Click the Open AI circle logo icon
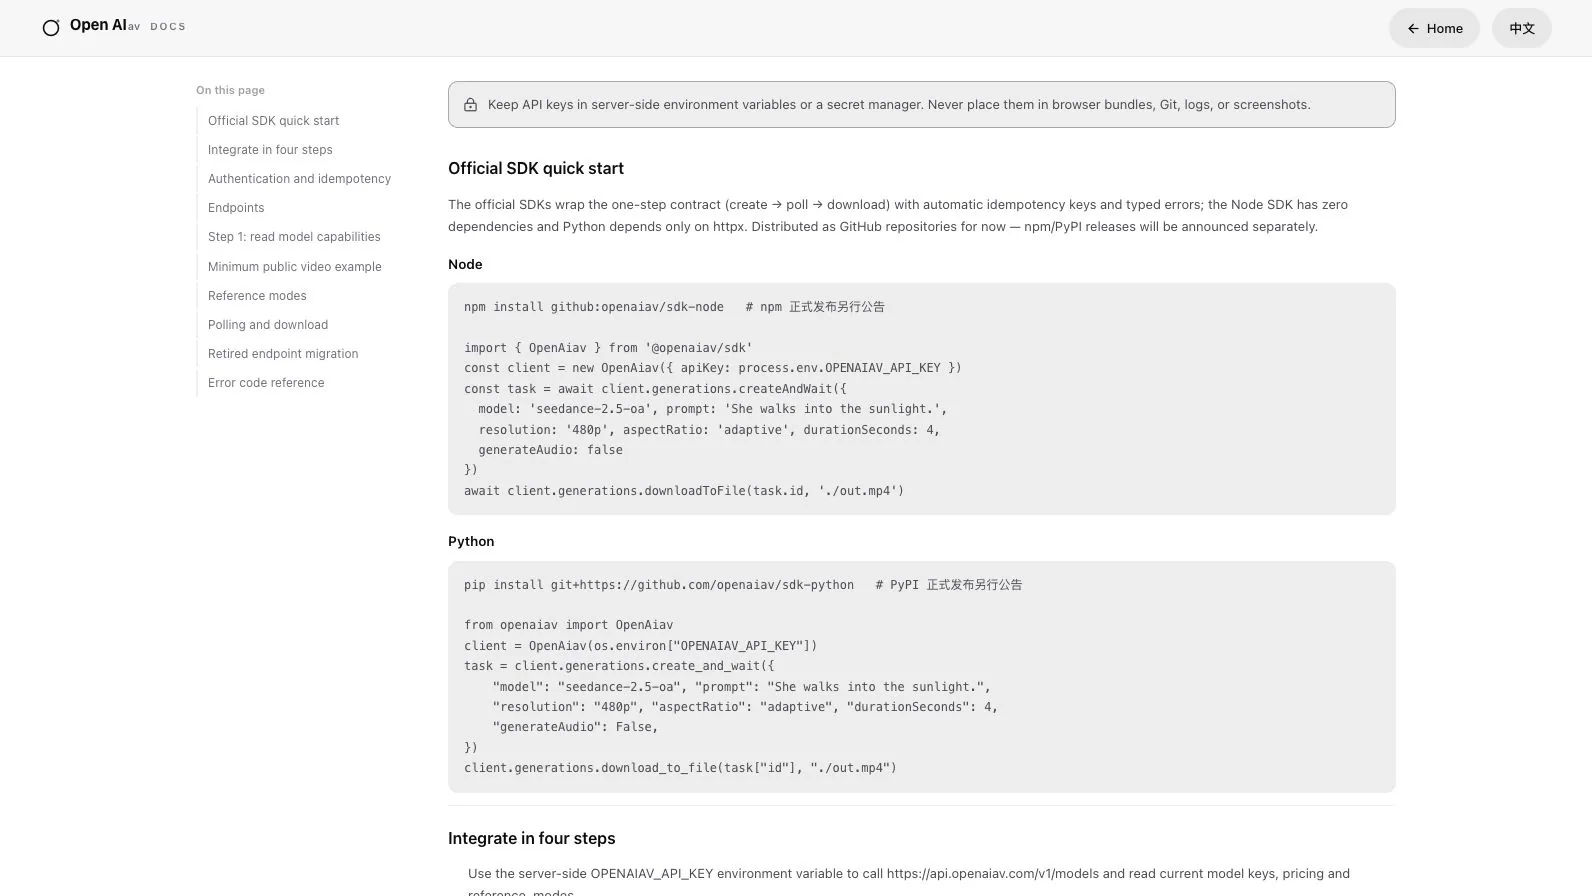The width and height of the screenshot is (1592, 896). tap(51, 28)
